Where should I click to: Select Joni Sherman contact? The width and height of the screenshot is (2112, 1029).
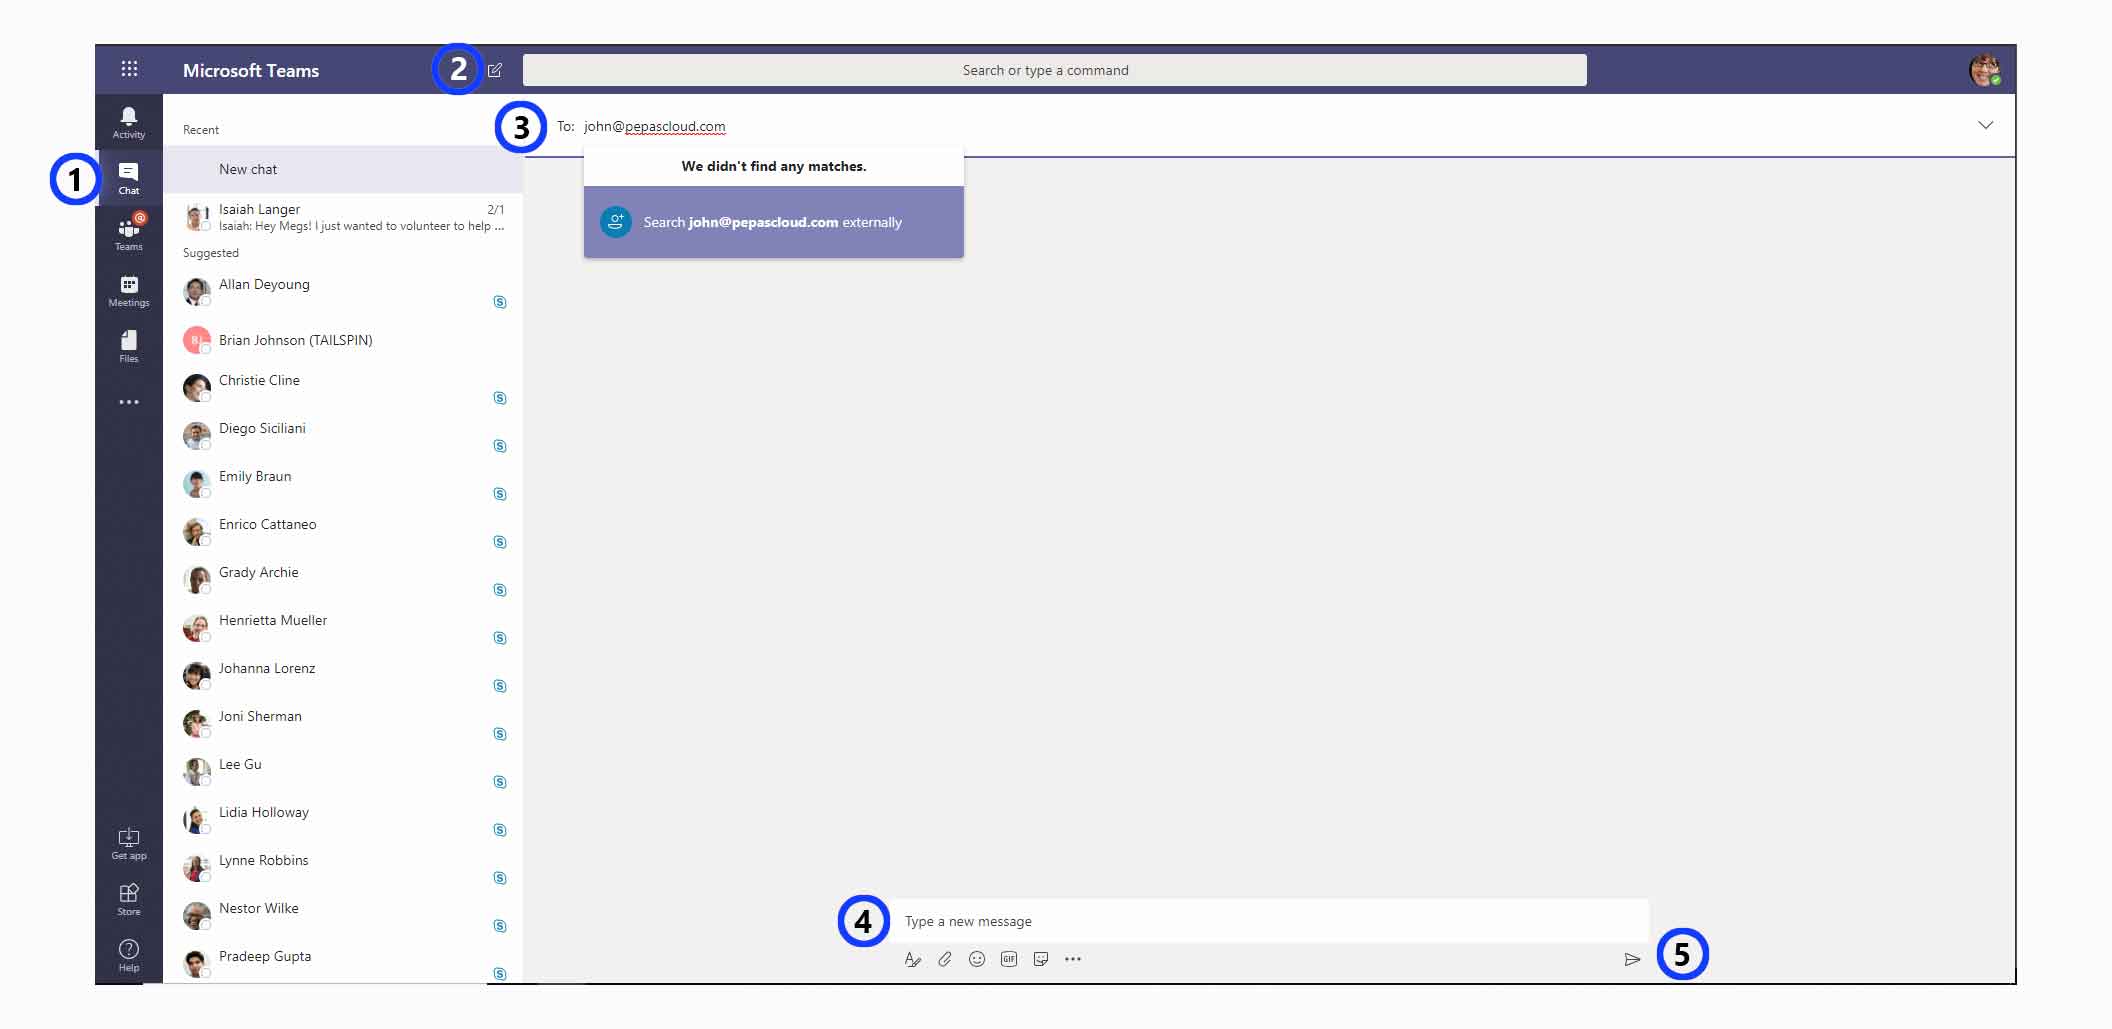pos(343,723)
